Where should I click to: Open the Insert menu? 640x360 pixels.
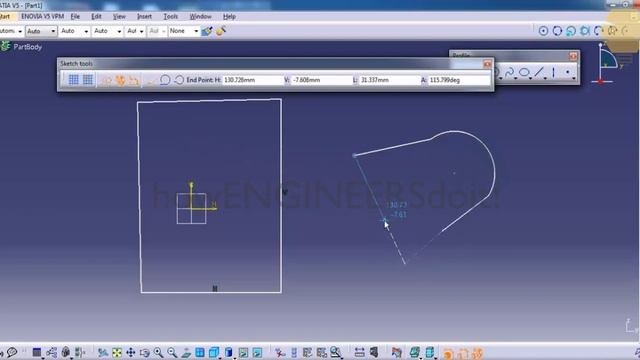tap(144, 16)
